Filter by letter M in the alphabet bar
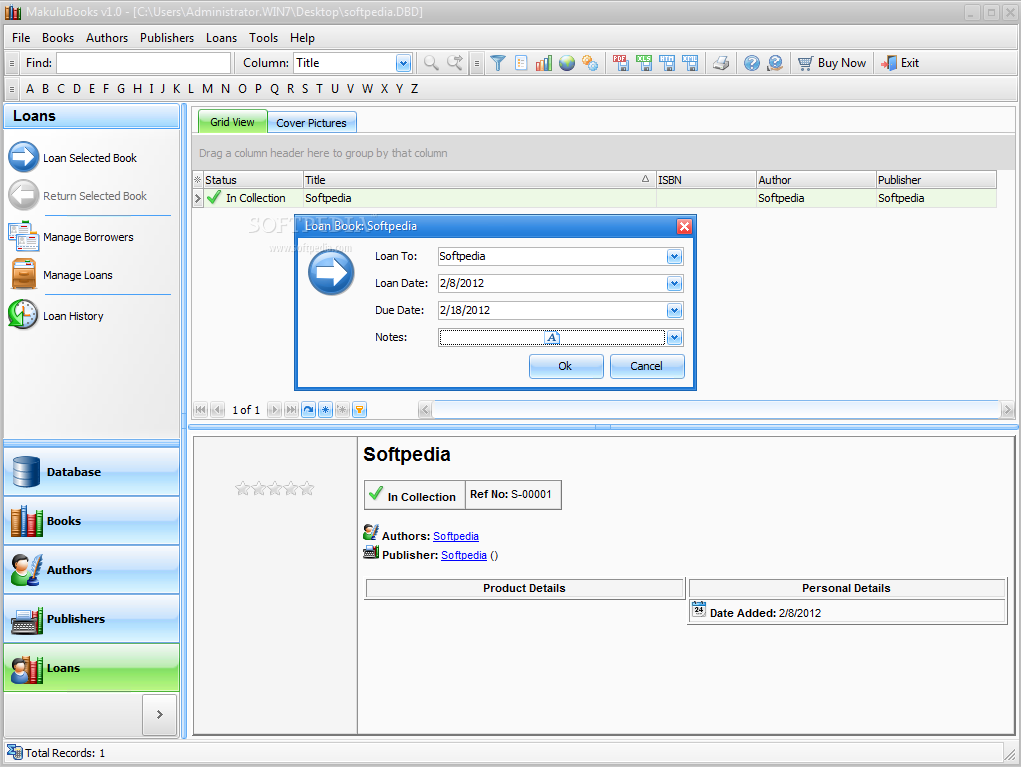 pos(207,89)
